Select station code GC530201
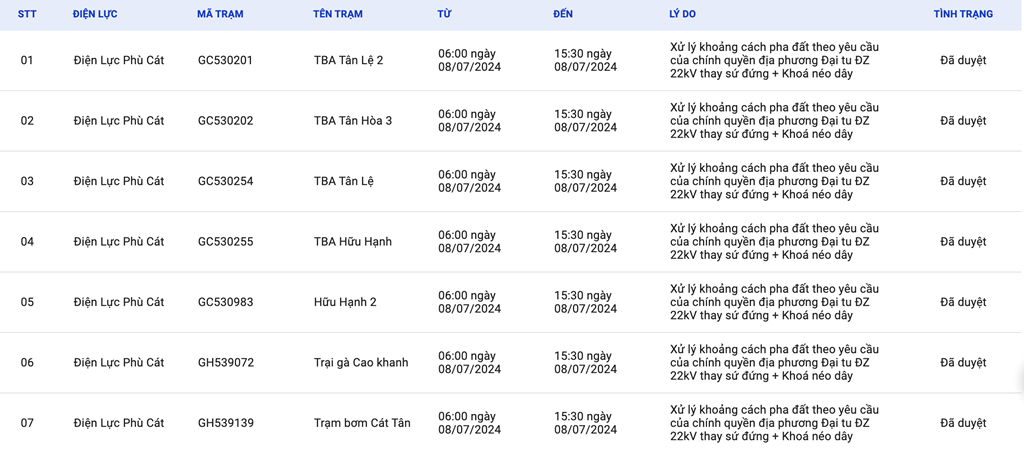The width and height of the screenshot is (1024, 453). click(x=225, y=61)
